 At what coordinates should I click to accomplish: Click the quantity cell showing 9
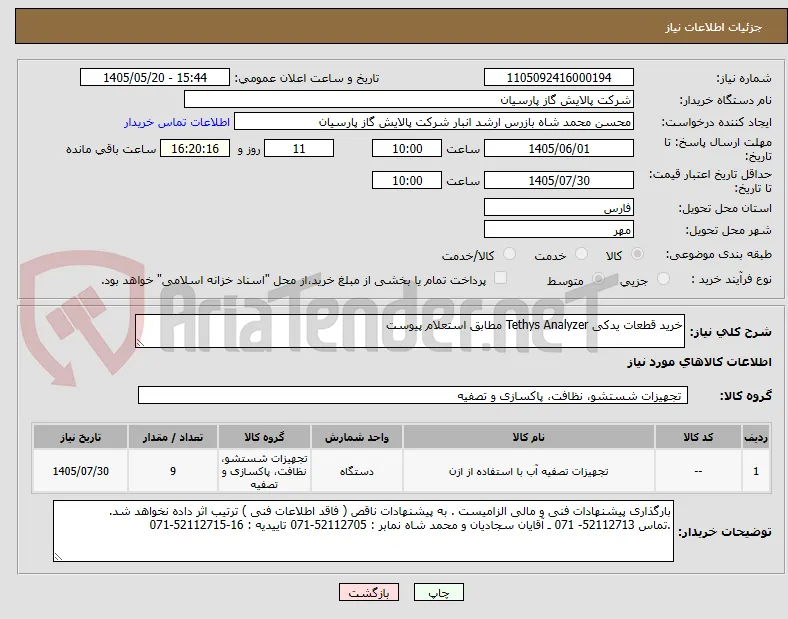173,471
